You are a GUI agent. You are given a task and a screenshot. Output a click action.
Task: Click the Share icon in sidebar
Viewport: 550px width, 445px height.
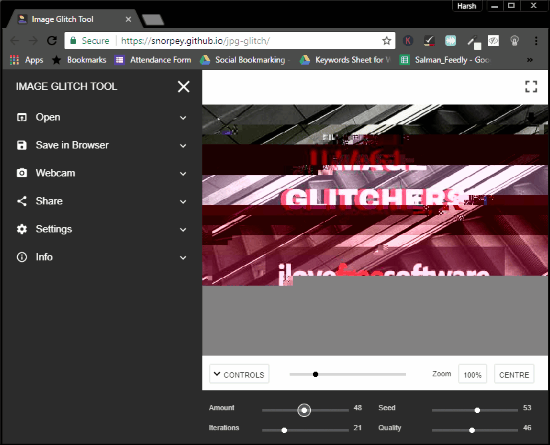(x=22, y=201)
